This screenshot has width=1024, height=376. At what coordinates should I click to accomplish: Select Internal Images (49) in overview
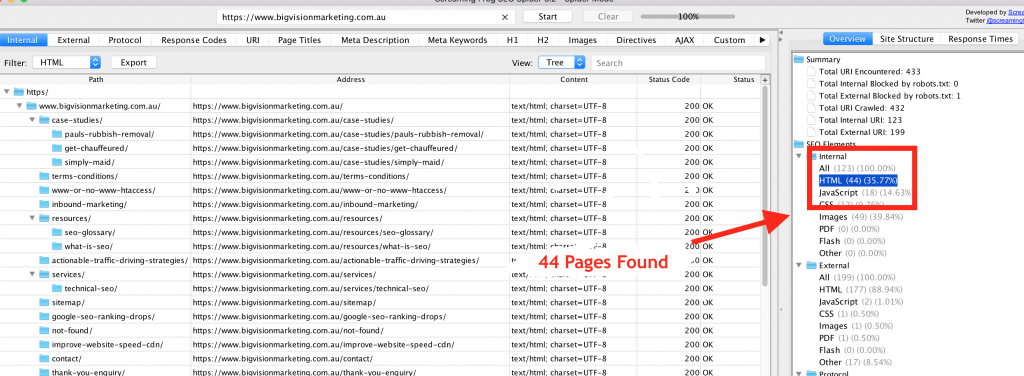point(861,217)
